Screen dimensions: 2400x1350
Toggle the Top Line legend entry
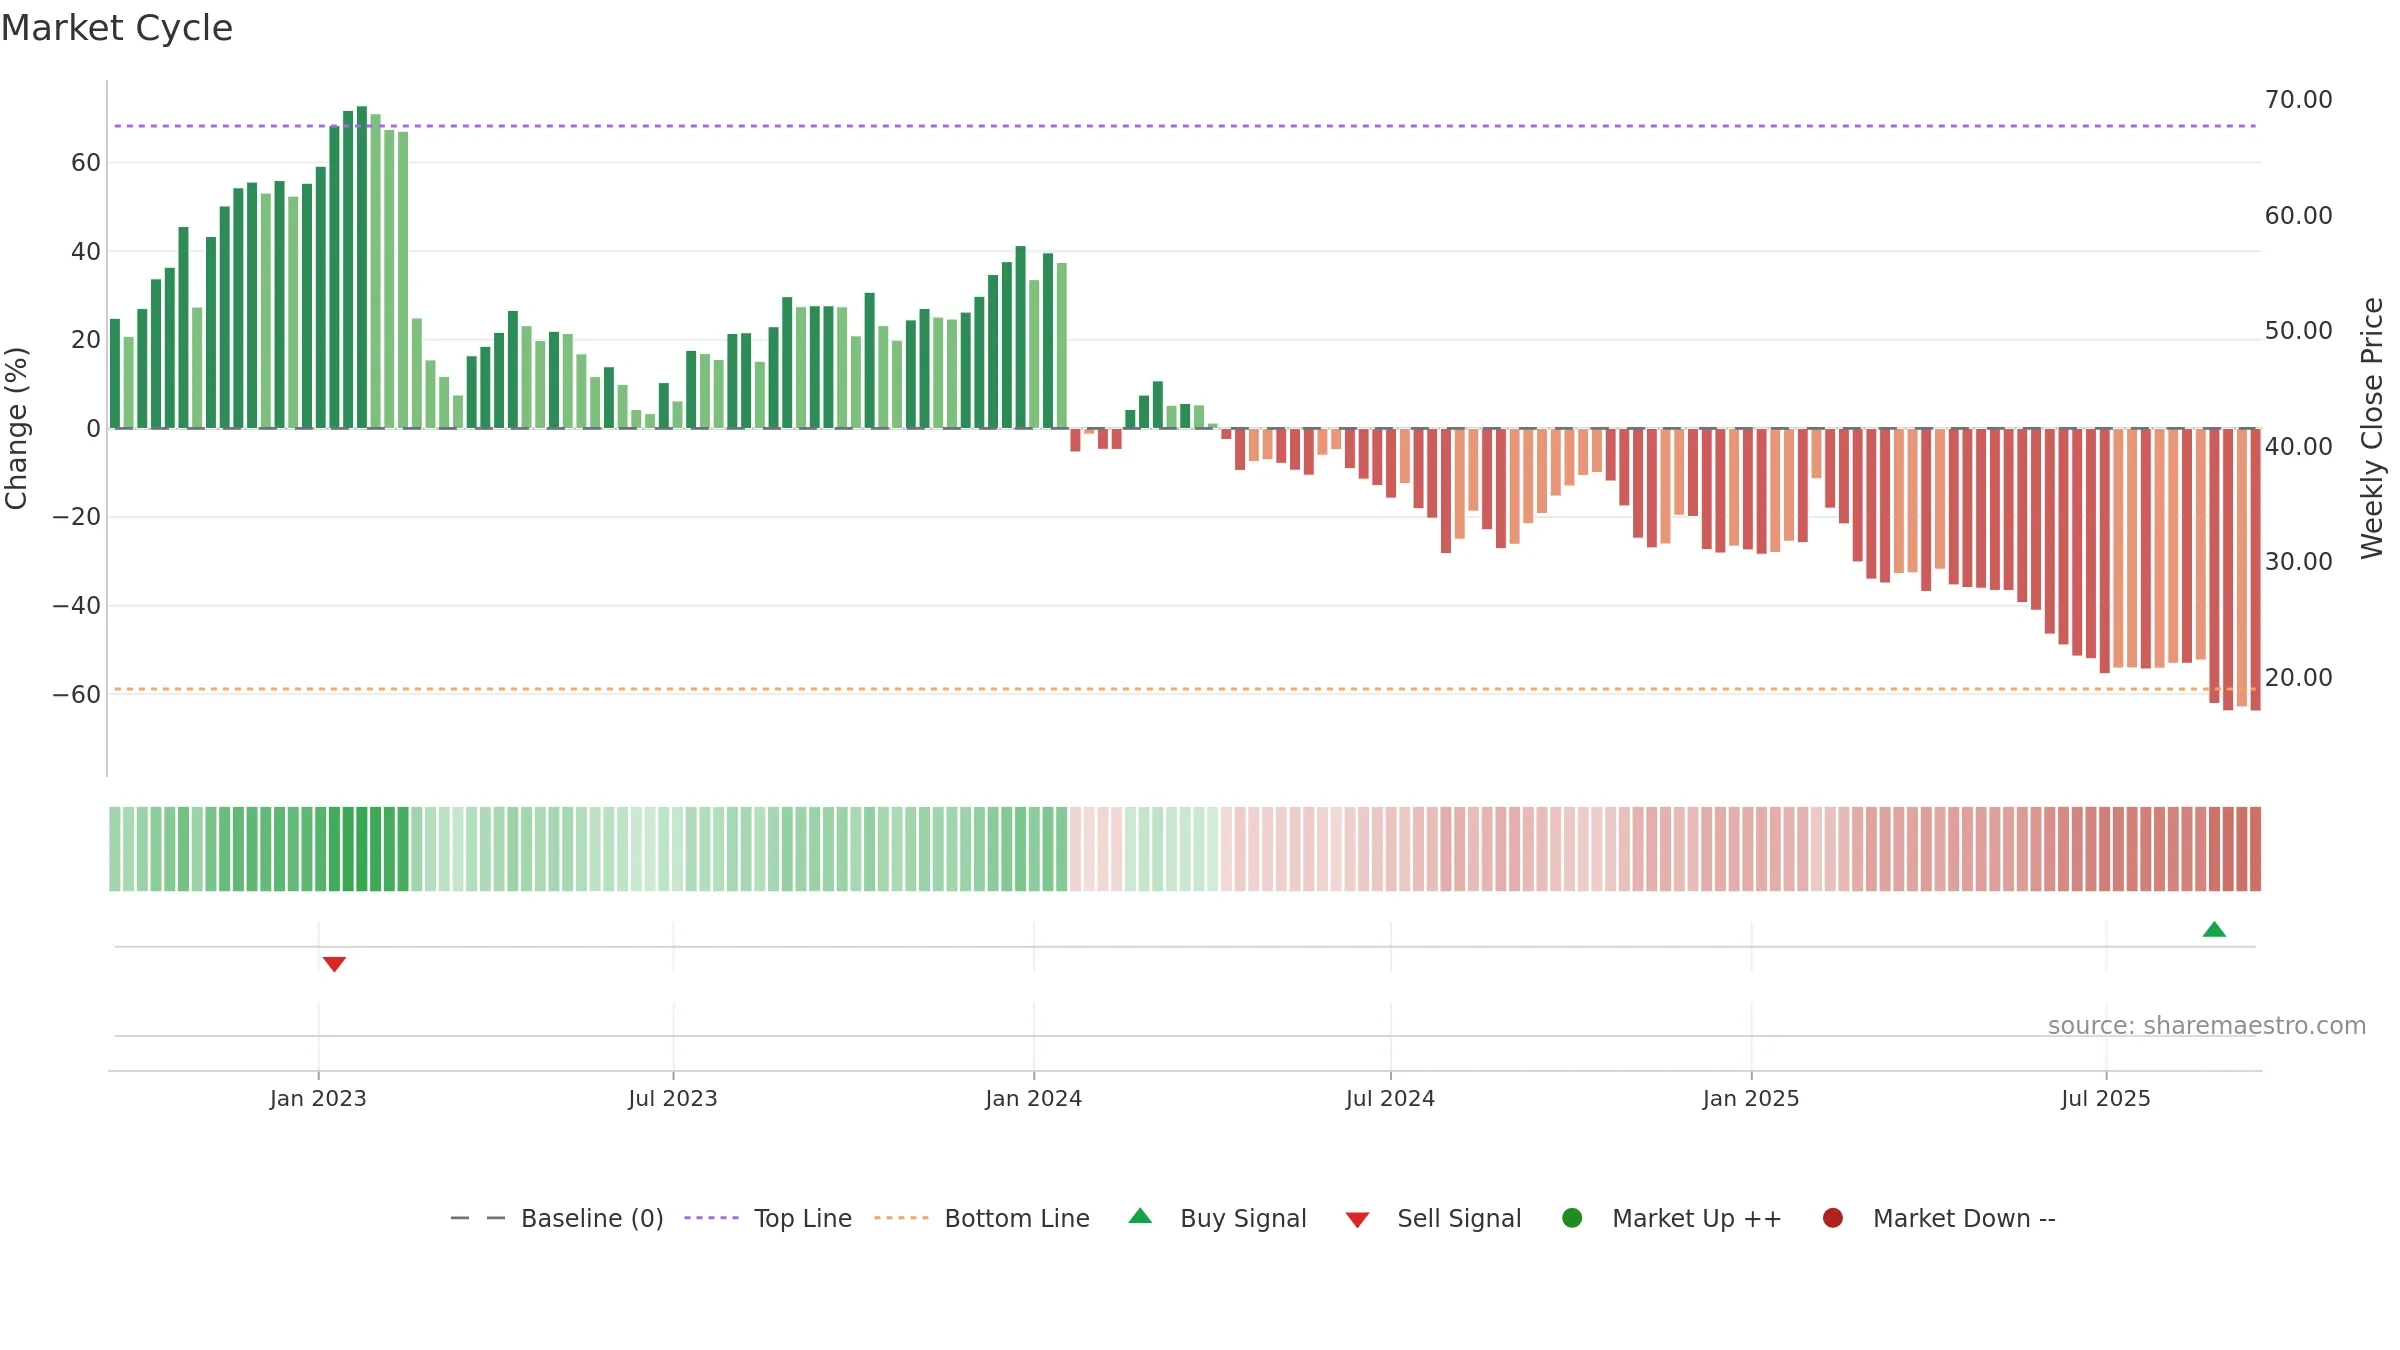(x=768, y=1218)
